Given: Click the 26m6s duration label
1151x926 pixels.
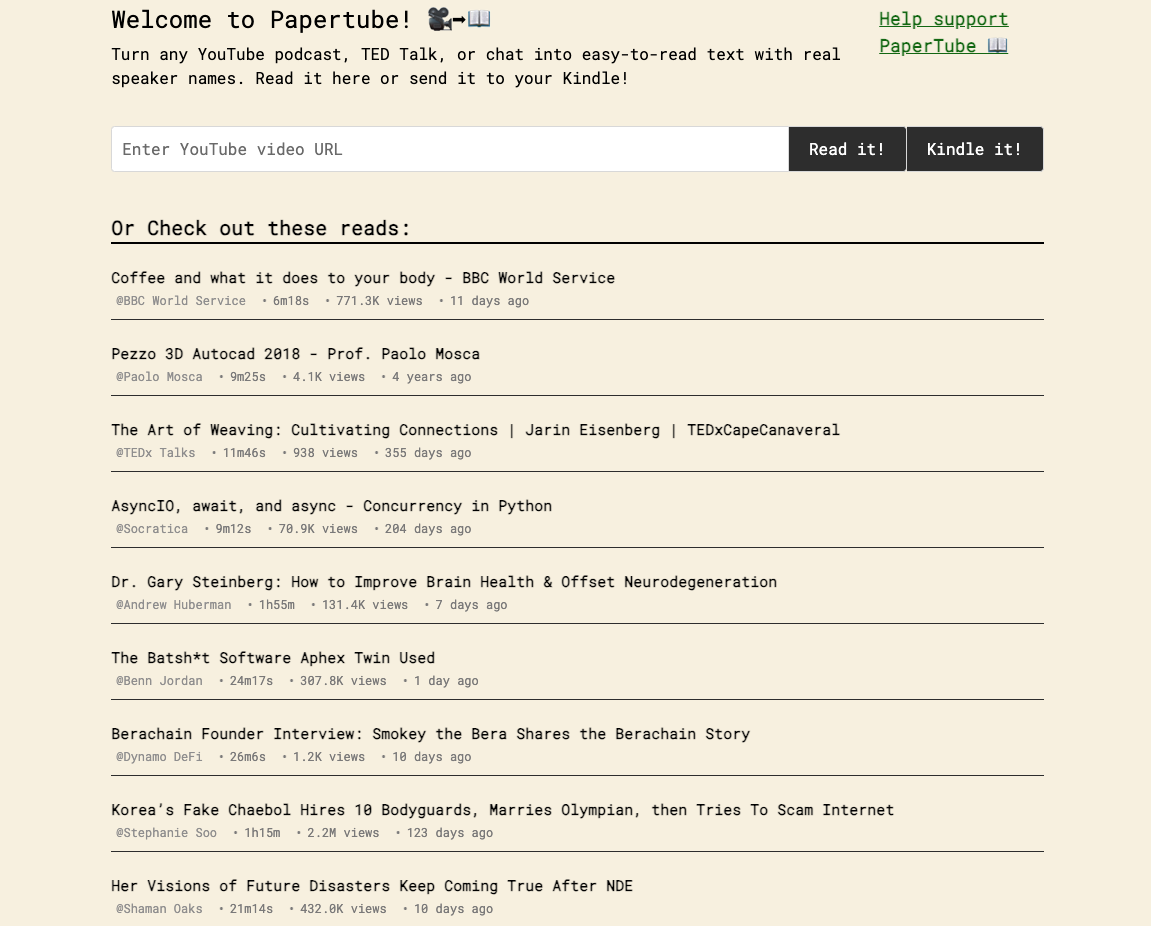Looking at the screenshot, I should [247, 757].
